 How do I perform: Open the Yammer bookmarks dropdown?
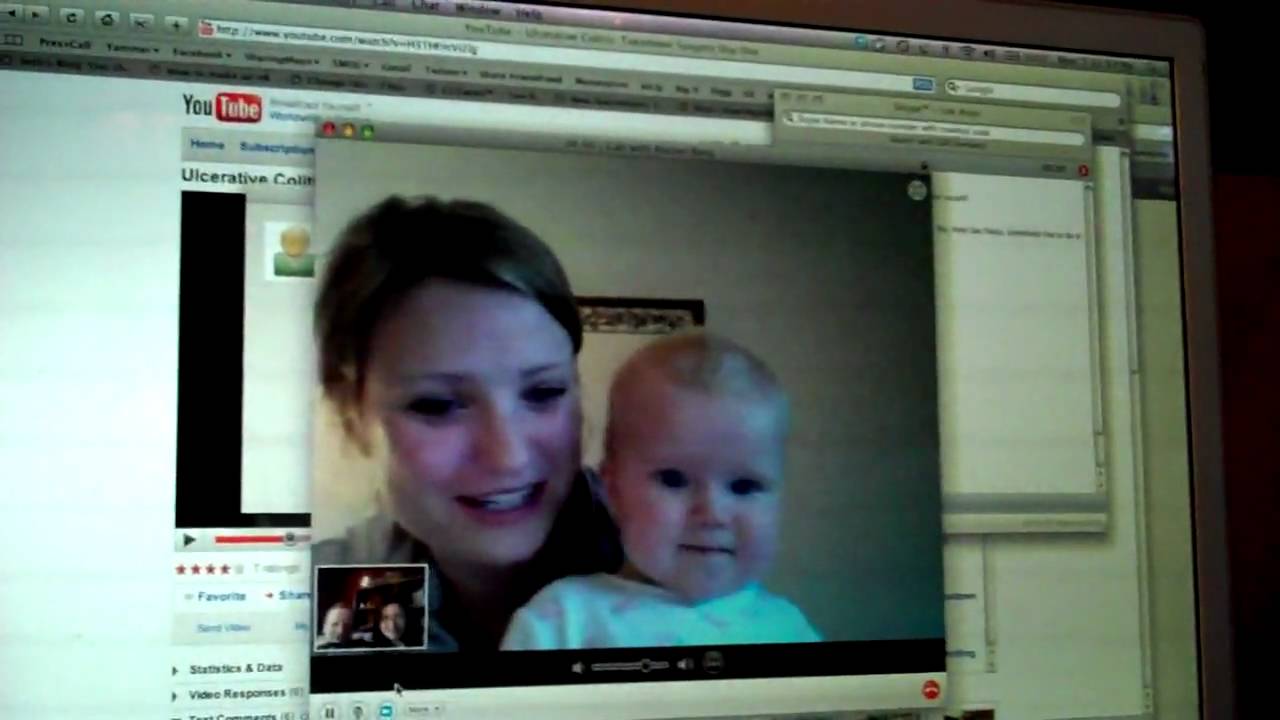pyautogui.click(x=130, y=48)
